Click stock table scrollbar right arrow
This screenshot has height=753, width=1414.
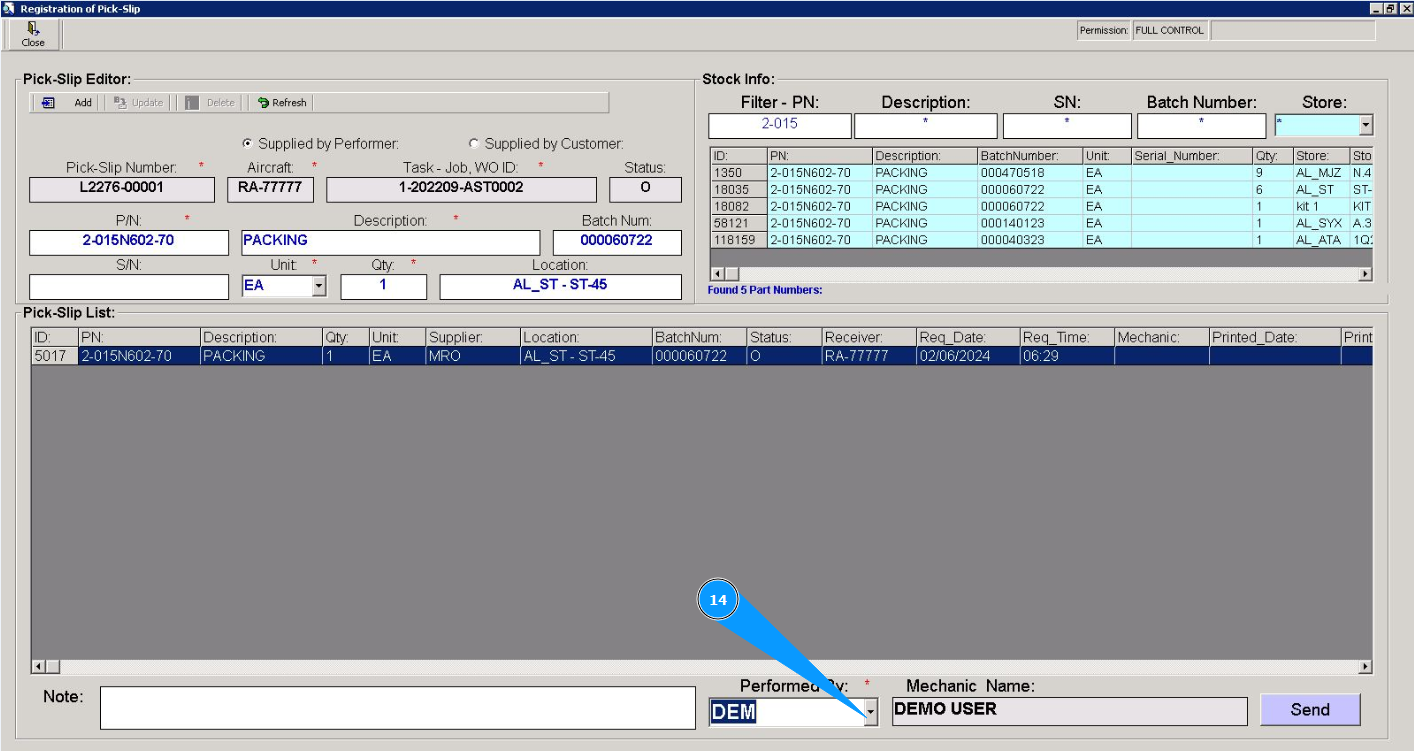pyautogui.click(x=1365, y=274)
